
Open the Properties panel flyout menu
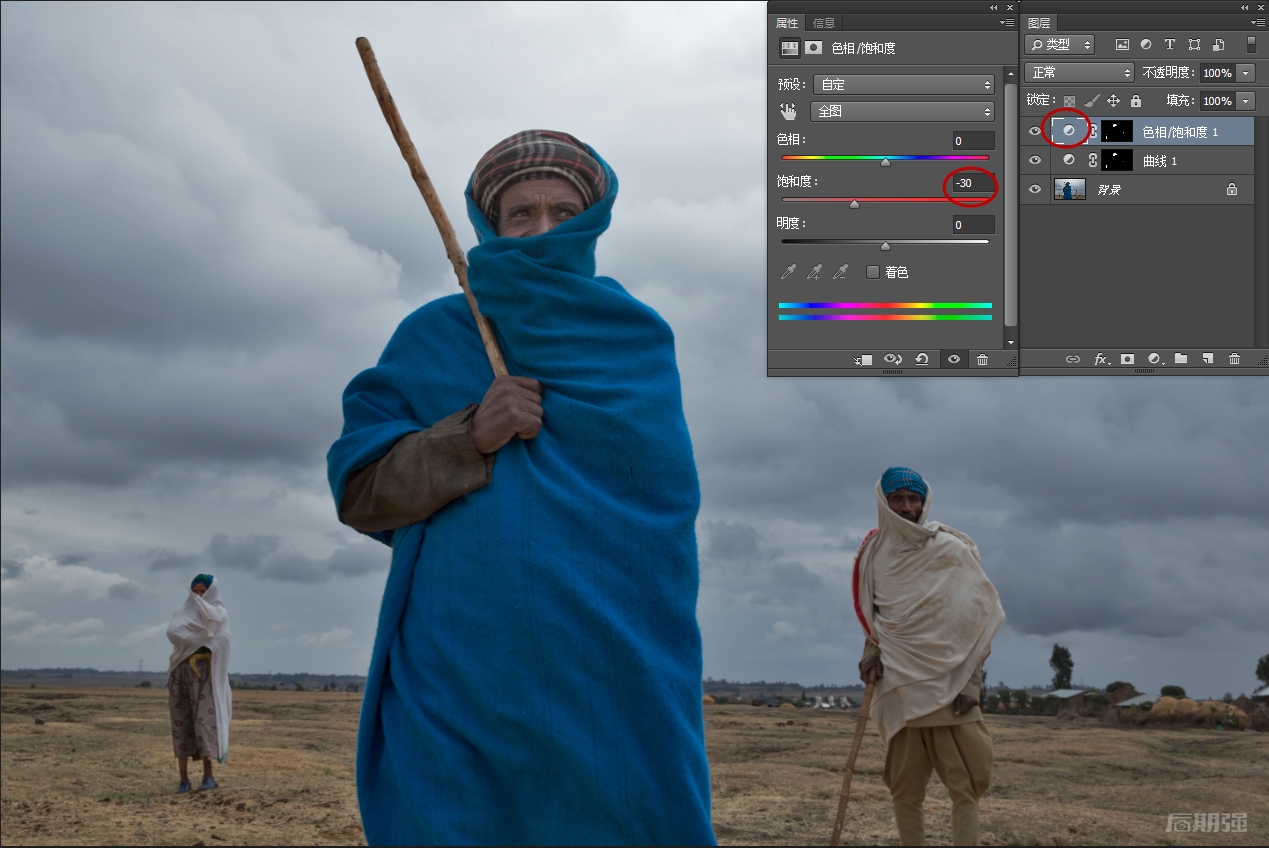point(1006,23)
